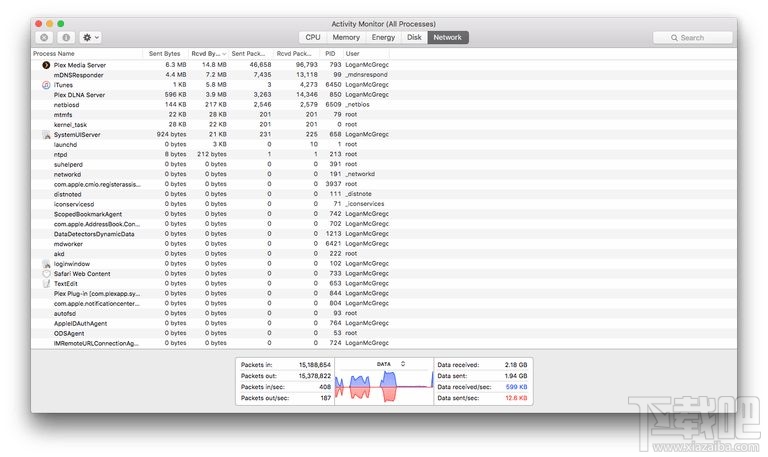Click the TextEdit app icon
Image resolution: width=768 pixels, height=457 pixels.
pyautogui.click(x=46, y=284)
